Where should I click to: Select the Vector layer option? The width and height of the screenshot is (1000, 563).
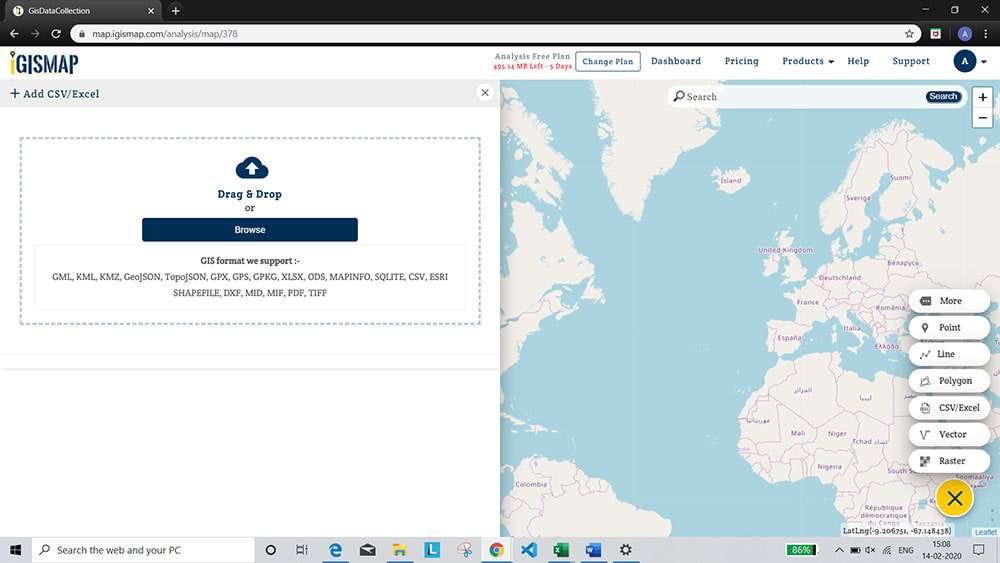click(950, 435)
